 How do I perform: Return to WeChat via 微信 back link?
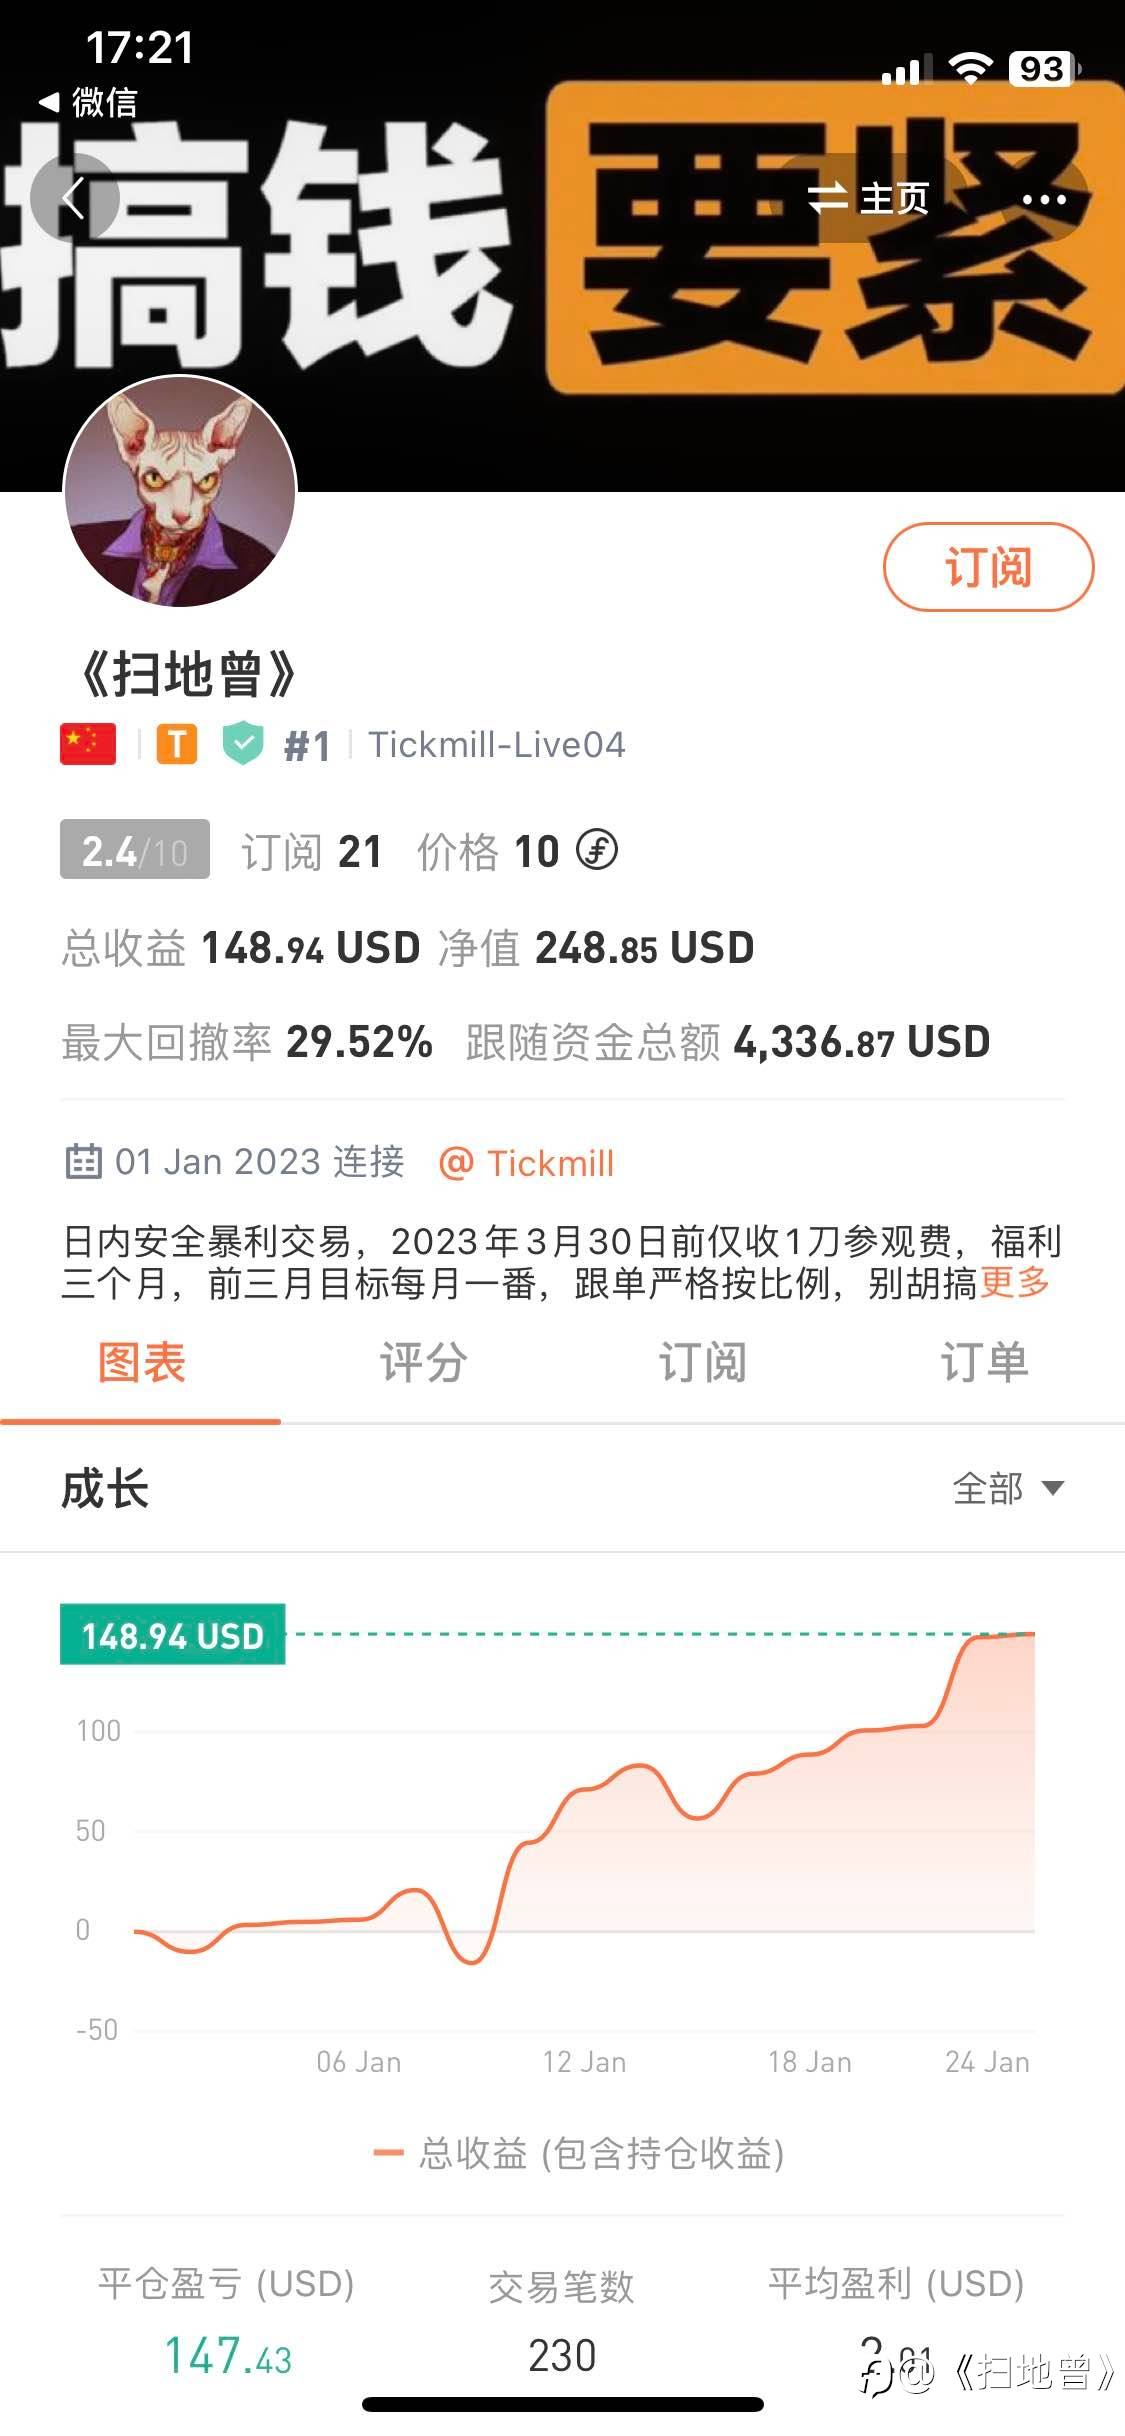click(x=89, y=102)
